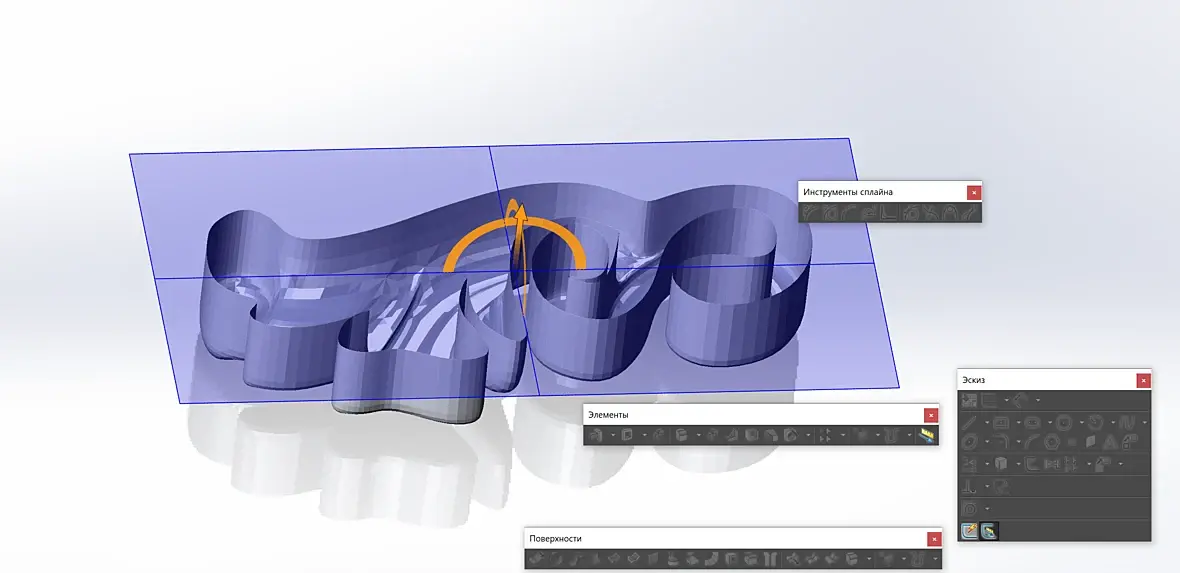Click the Эскиз toolbar title
Screen dimensions: 1180x573
point(973,380)
